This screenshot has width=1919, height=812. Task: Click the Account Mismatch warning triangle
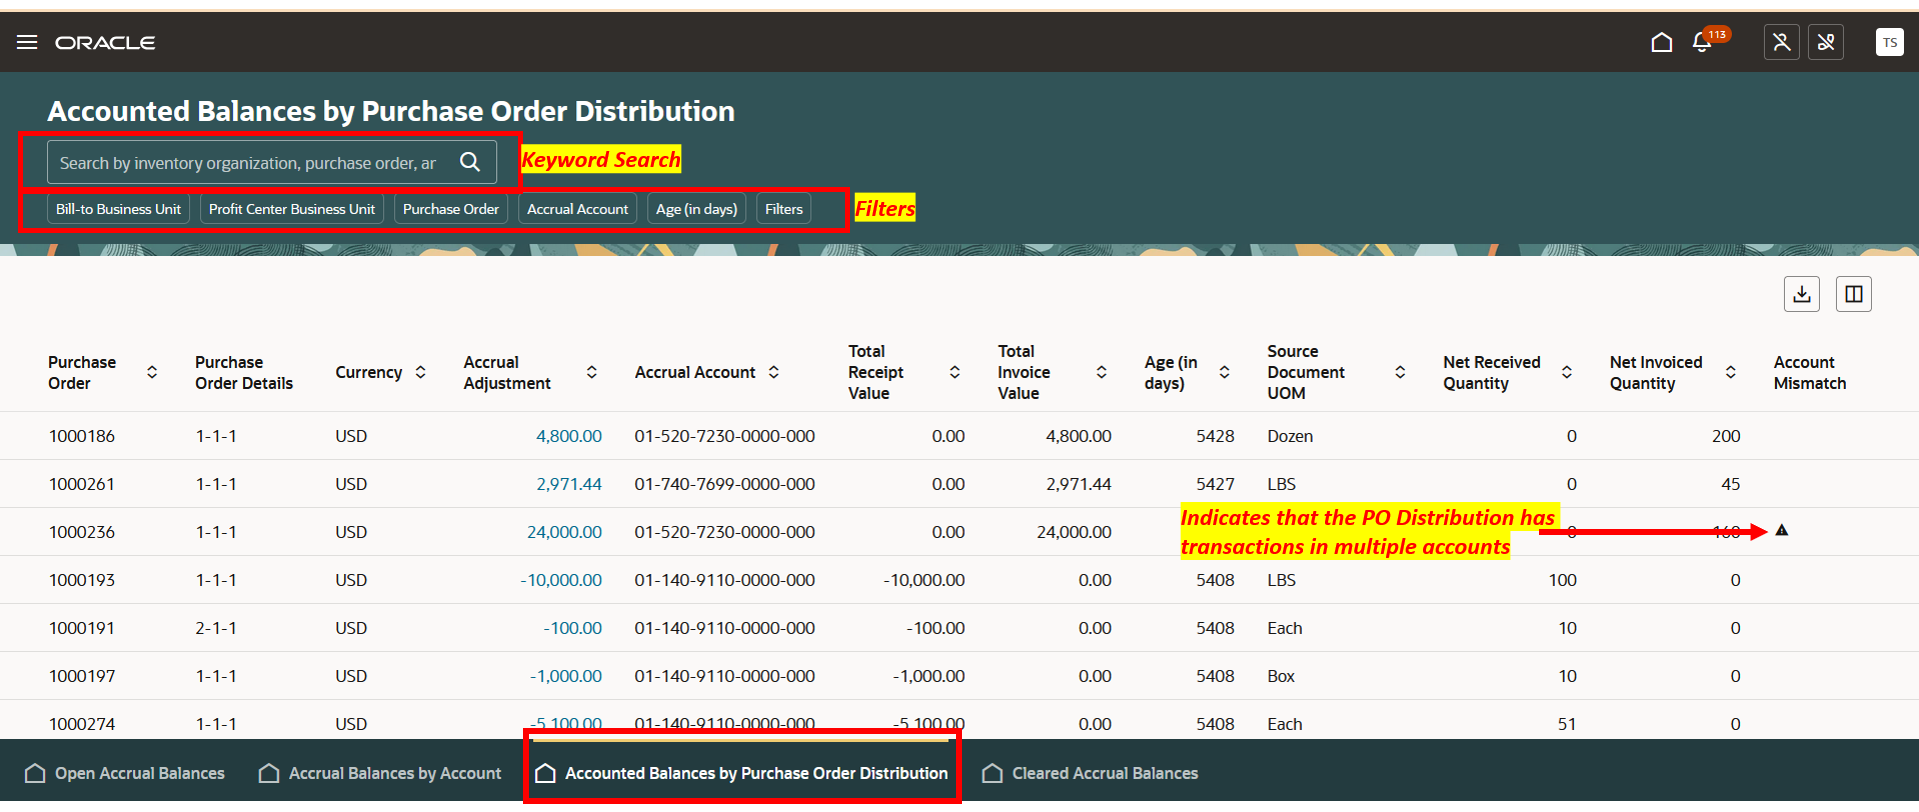(x=1782, y=531)
